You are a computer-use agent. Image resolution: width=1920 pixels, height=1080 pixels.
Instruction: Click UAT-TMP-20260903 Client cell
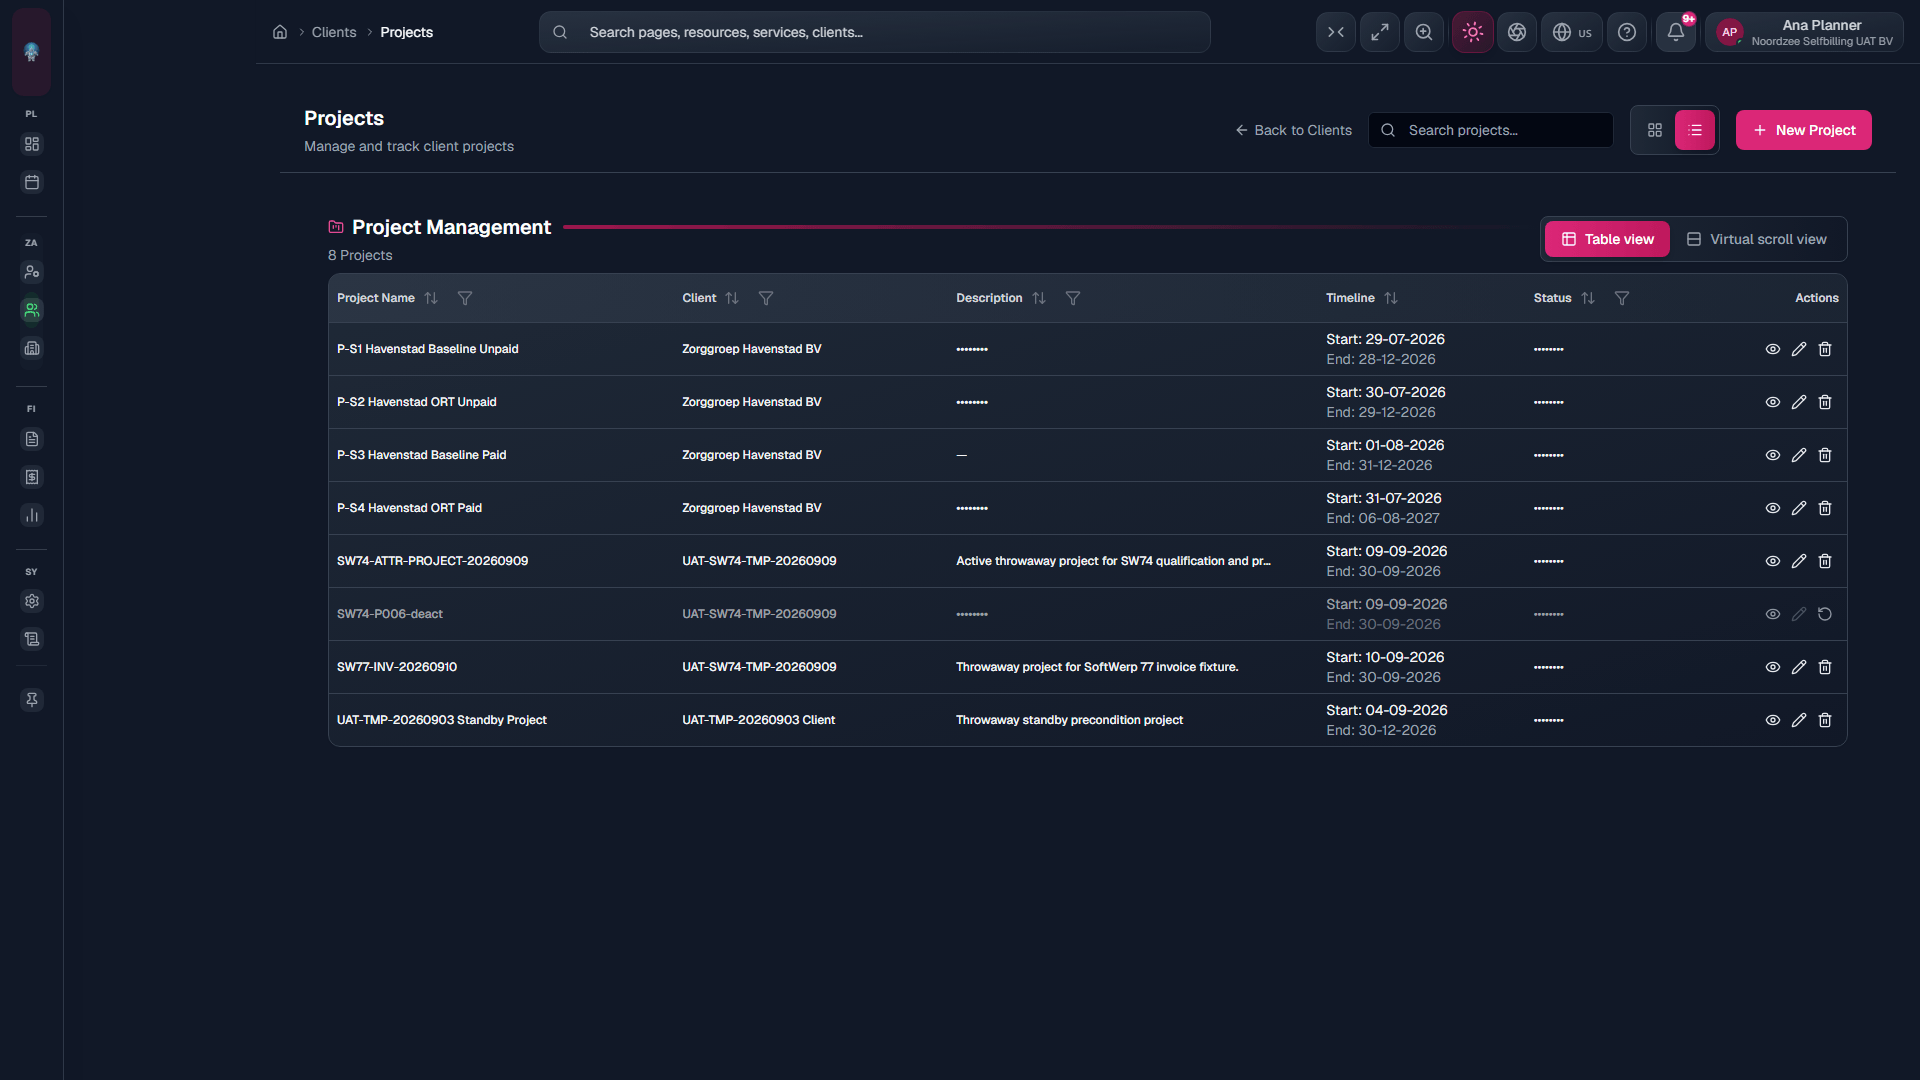click(758, 720)
